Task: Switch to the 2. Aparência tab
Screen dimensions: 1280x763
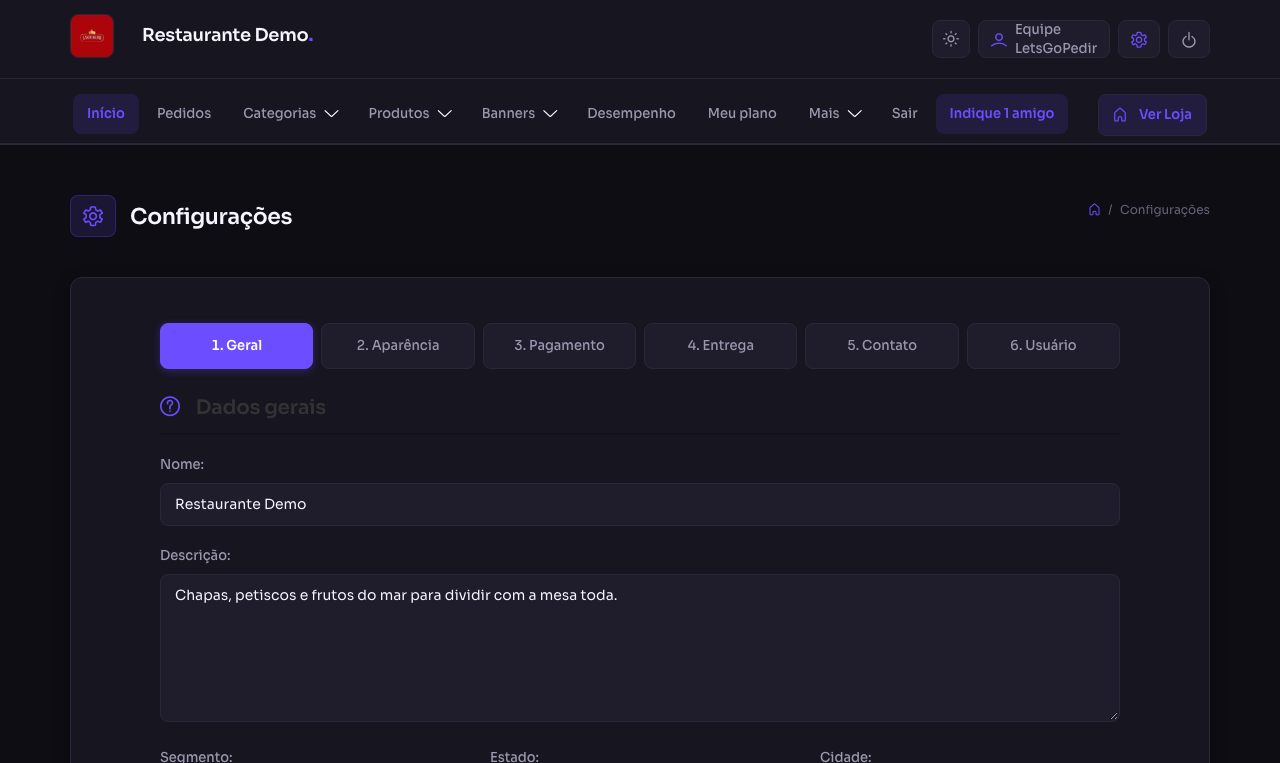Action: coord(398,346)
